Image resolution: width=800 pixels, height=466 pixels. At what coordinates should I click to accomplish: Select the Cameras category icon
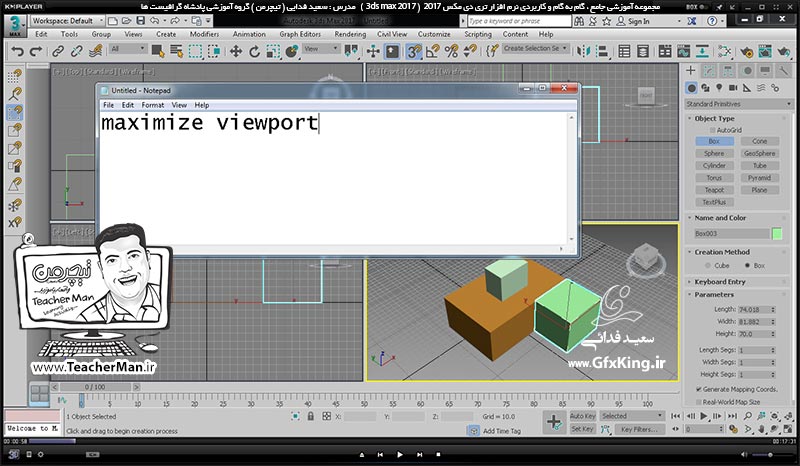733,88
